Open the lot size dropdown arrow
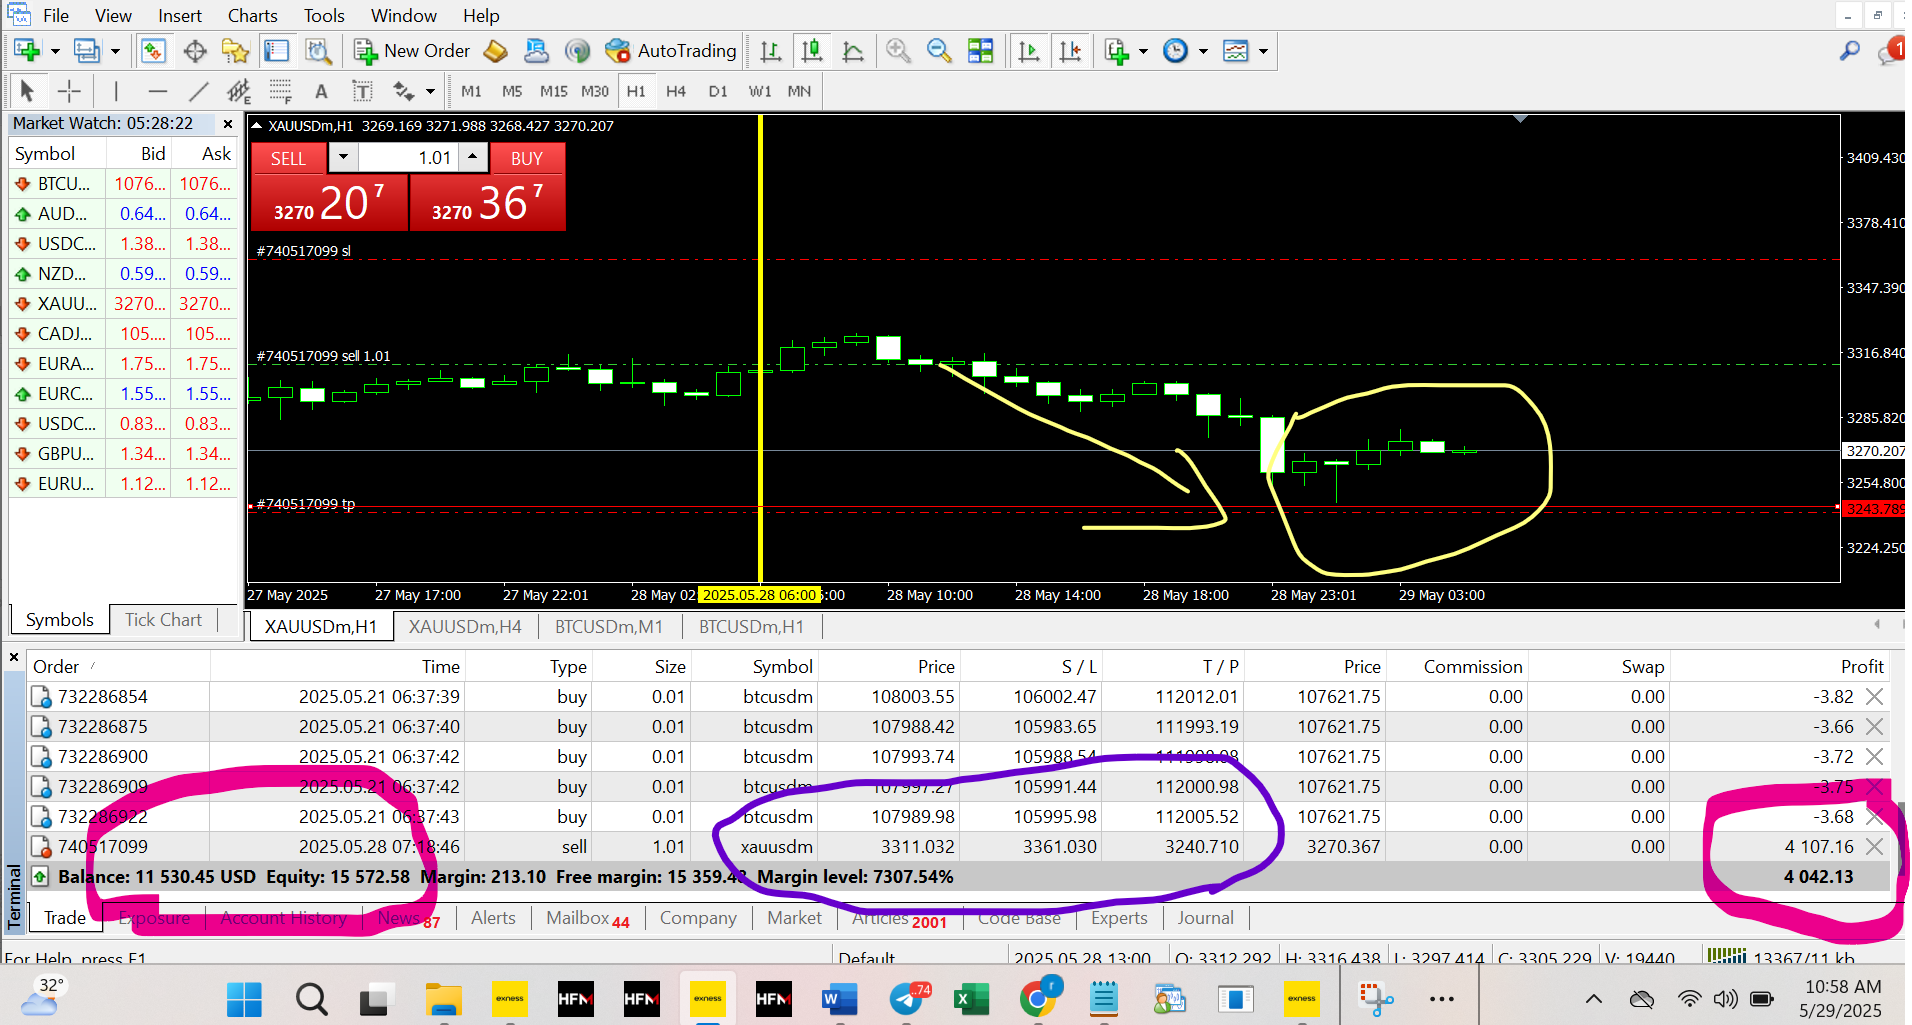This screenshot has width=1912, height=1025. [344, 157]
